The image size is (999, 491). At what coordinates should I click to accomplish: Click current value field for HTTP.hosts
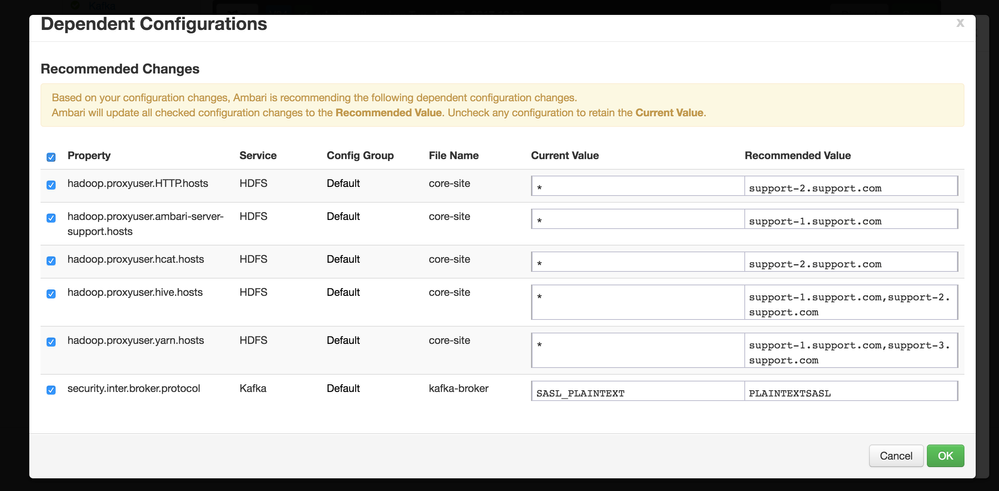pos(637,187)
